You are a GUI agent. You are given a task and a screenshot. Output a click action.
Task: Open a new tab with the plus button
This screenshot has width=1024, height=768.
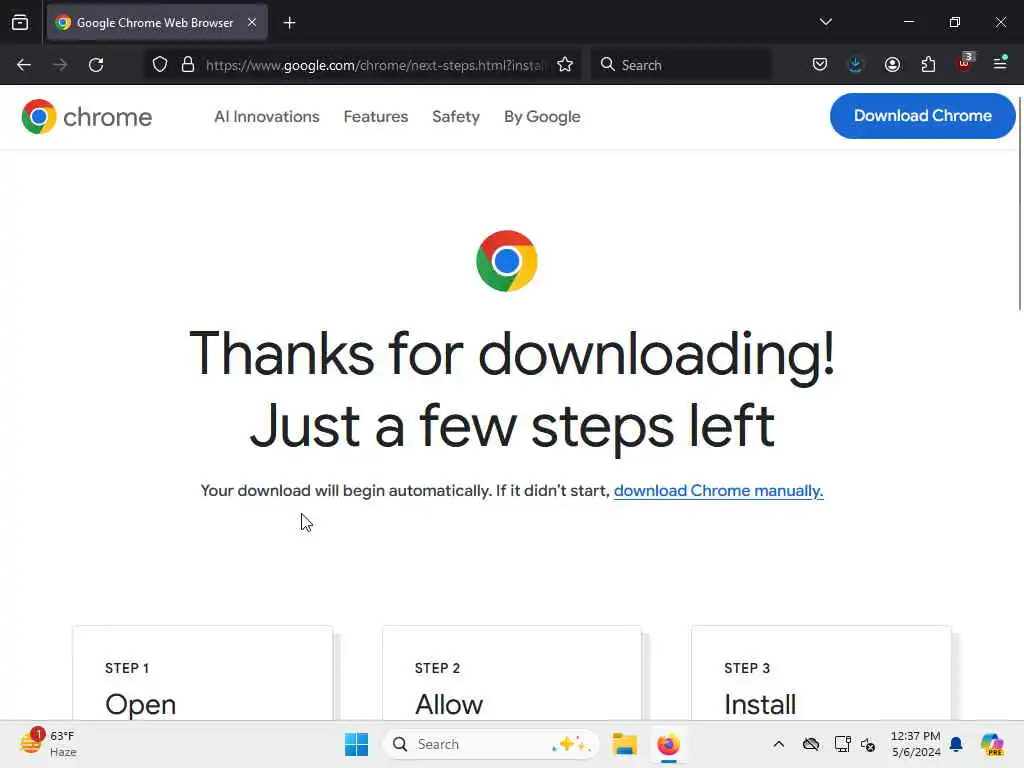click(289, 23)
